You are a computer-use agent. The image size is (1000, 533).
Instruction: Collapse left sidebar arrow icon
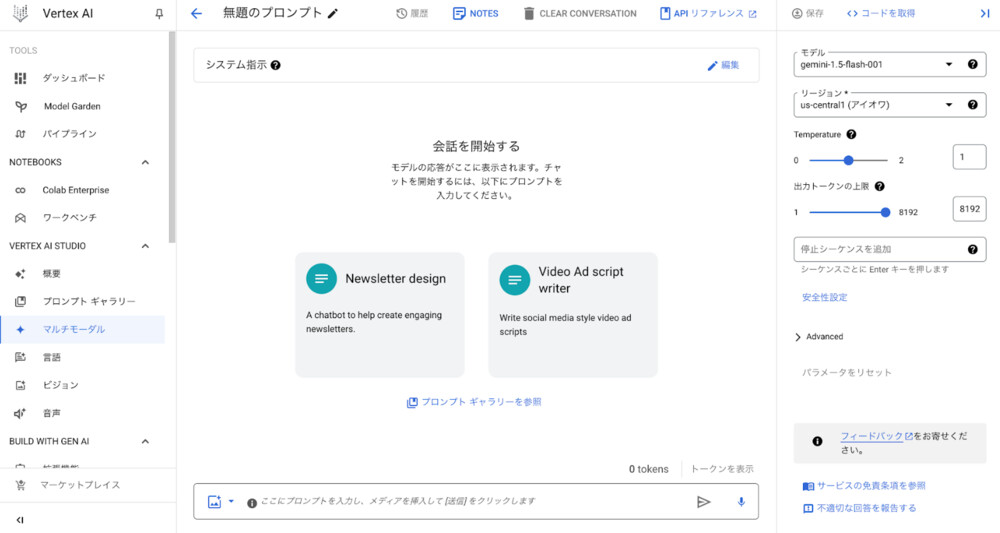click(x=20, y=520)
